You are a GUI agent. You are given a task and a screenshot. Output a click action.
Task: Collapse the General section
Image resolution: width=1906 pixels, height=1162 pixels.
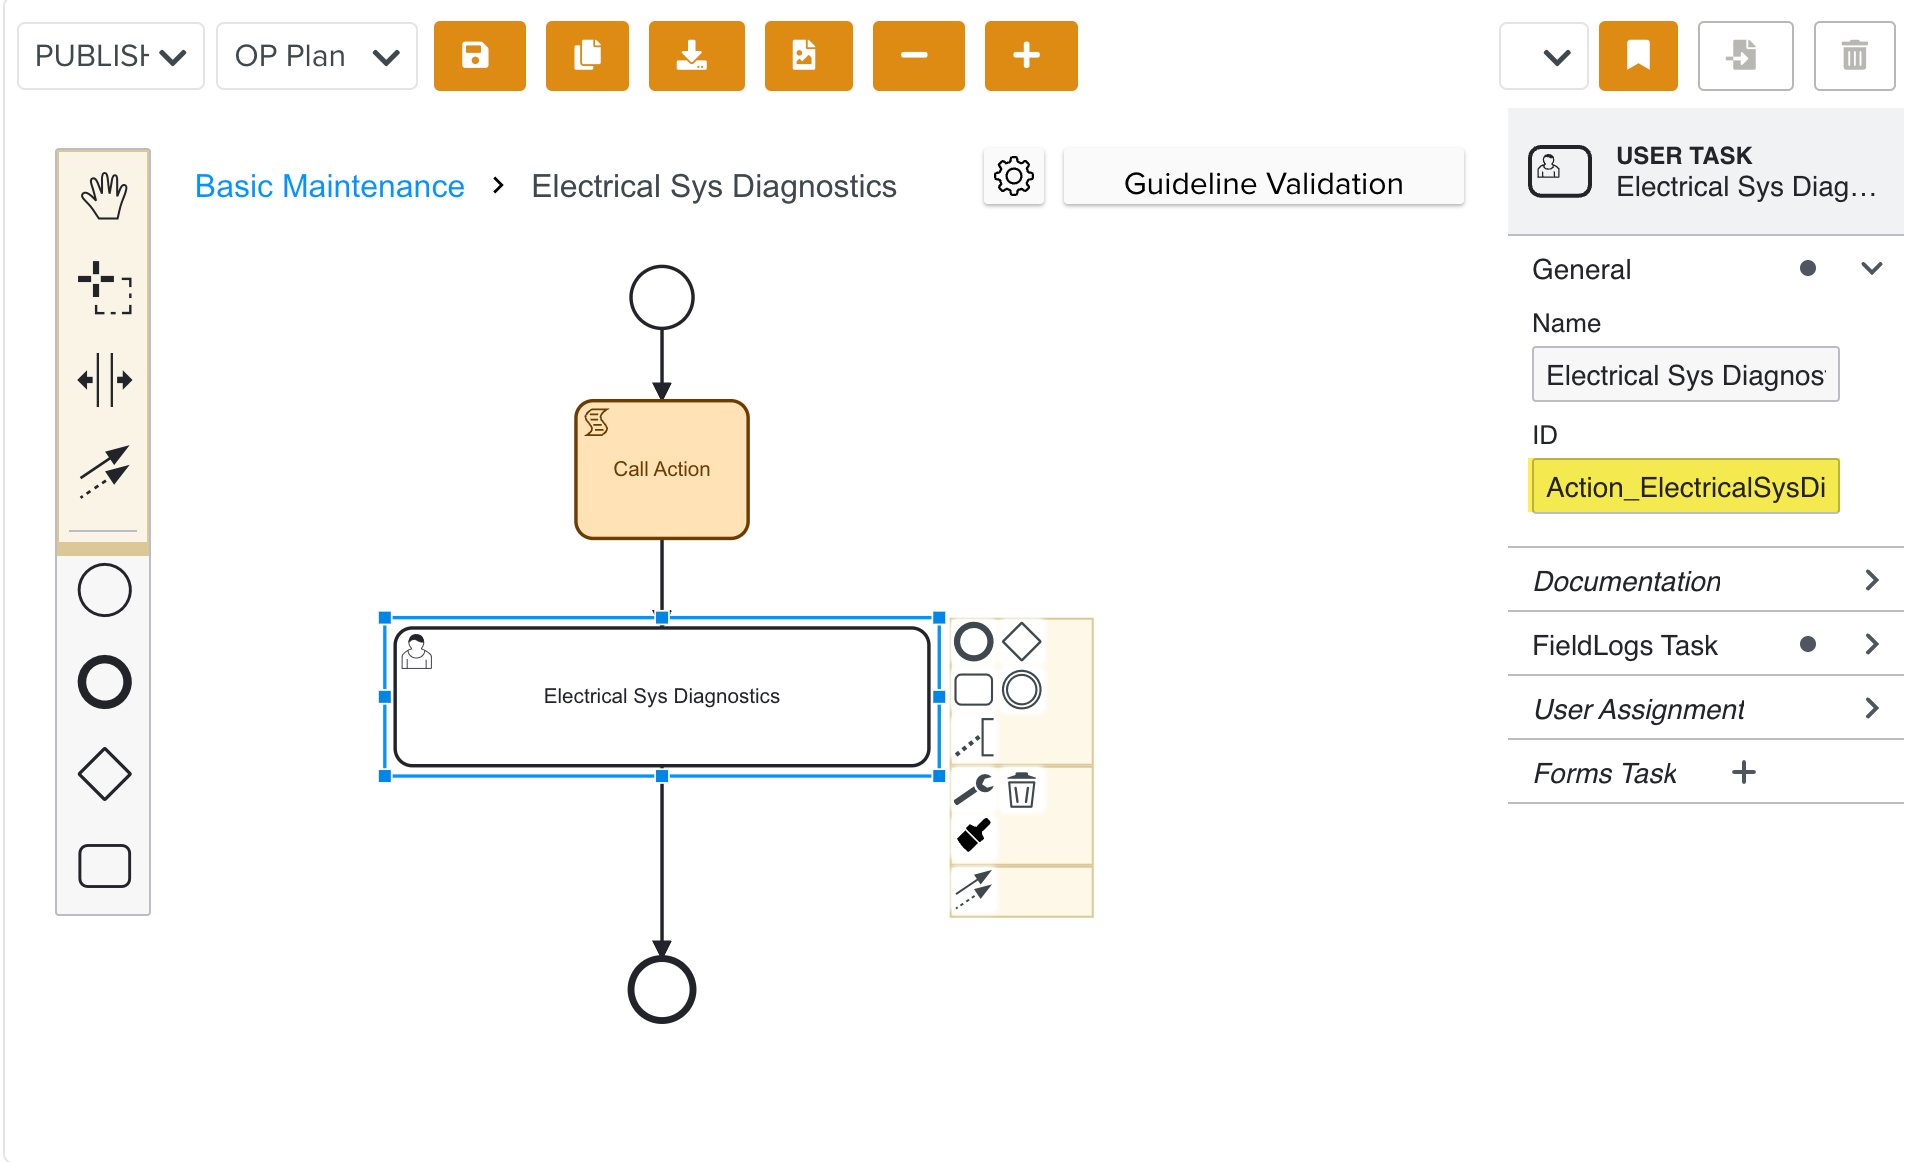coord(1871,269)
